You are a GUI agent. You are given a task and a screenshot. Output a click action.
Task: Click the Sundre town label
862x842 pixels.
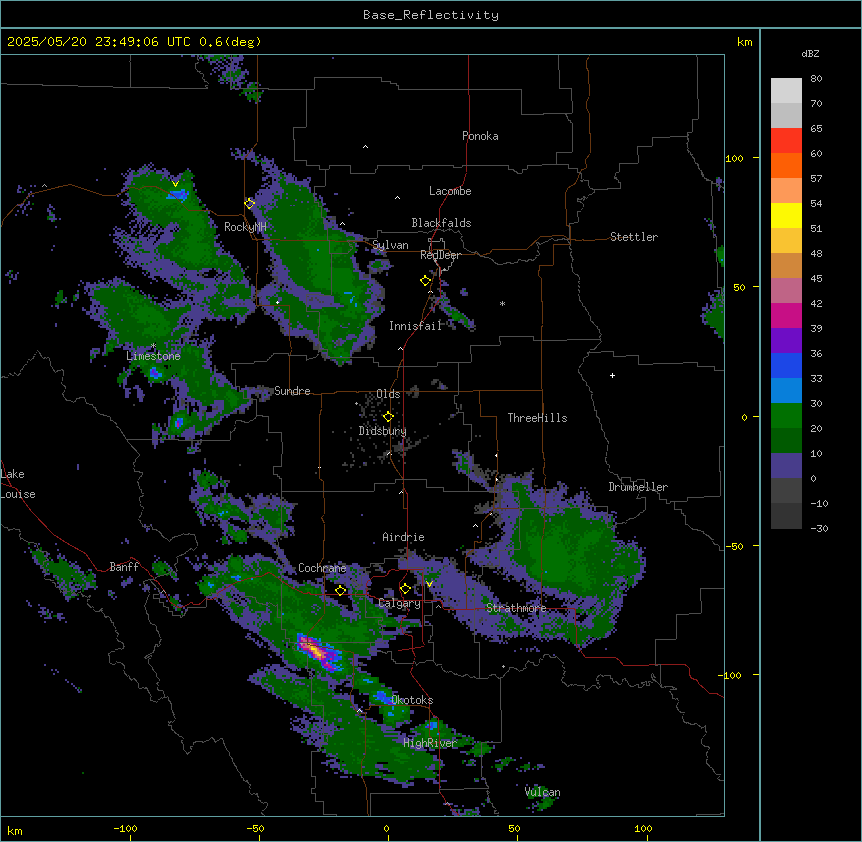tap(292, 391)
